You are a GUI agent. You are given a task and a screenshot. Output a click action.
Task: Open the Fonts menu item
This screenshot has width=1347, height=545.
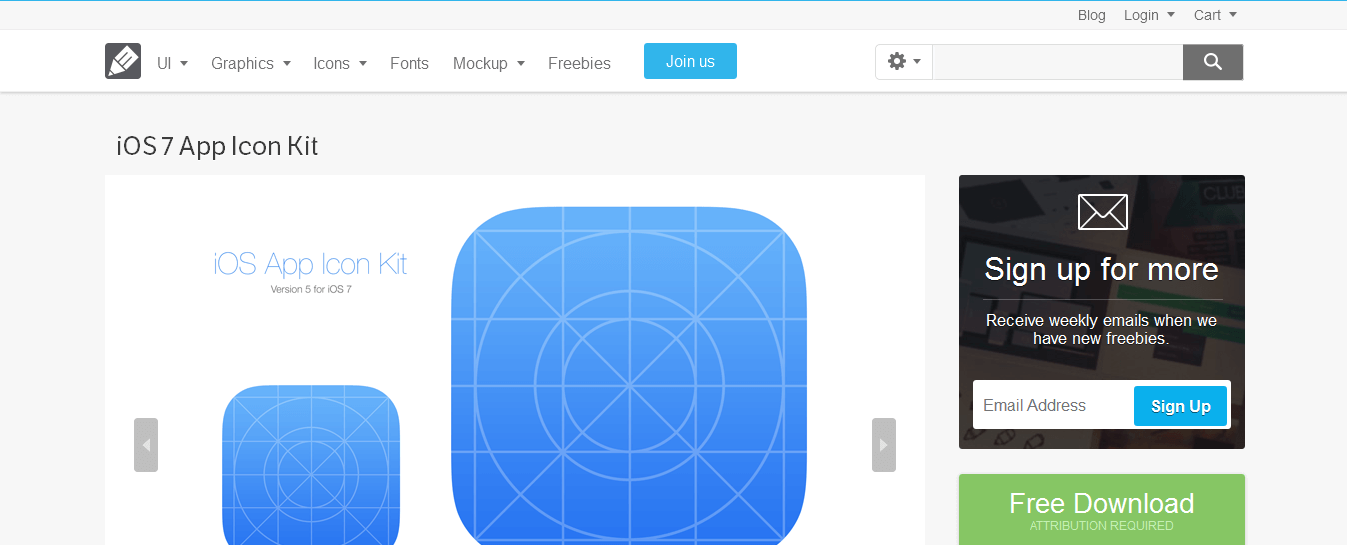(409, 63)
